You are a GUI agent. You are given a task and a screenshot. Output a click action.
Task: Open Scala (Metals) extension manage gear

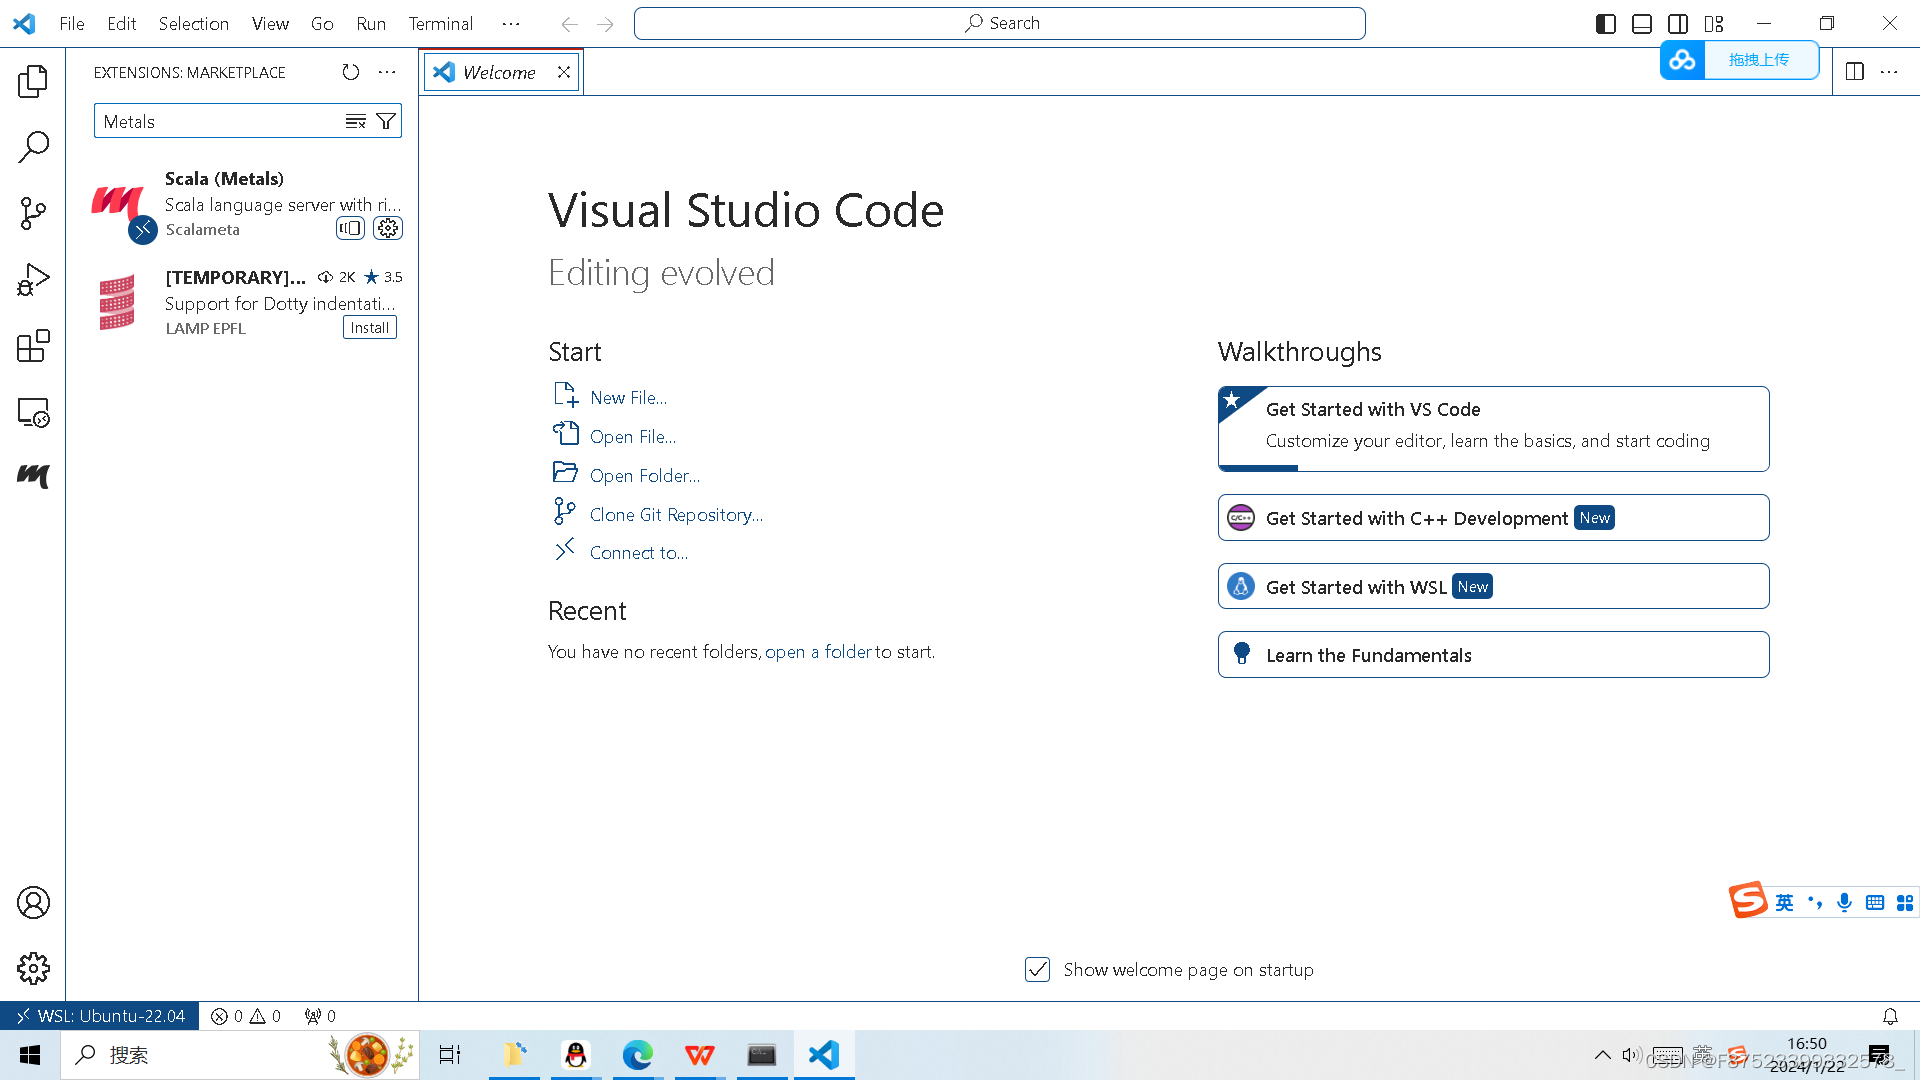pyautogui.click(x=388, y=228)
